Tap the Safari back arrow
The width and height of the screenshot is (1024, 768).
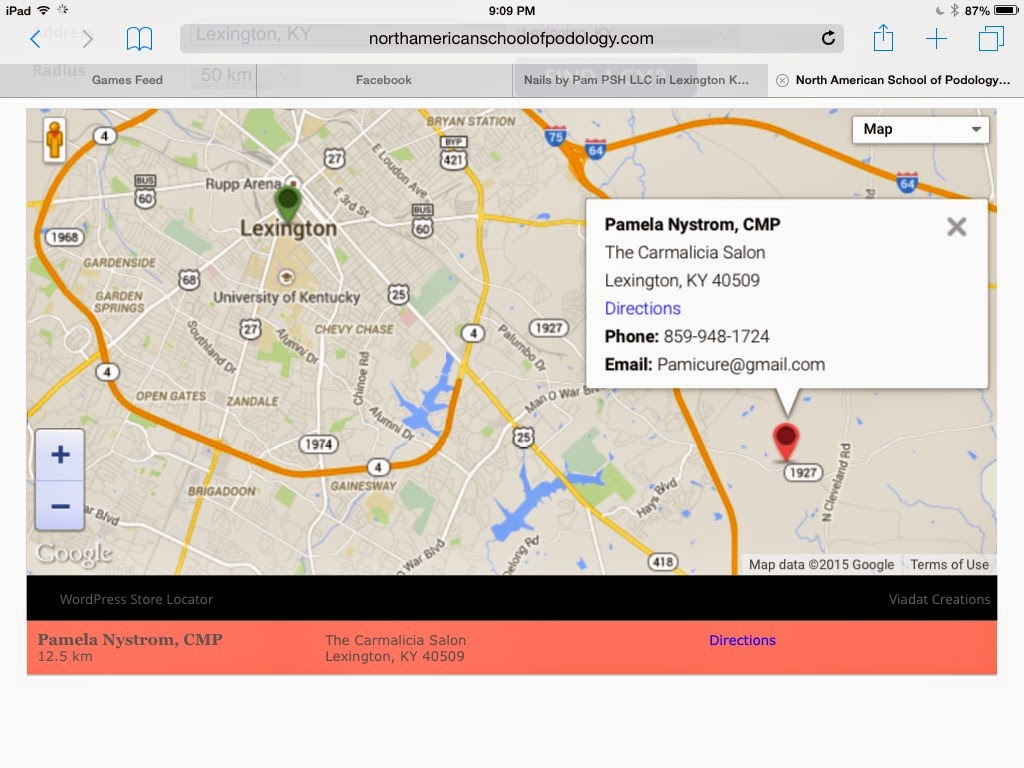click(x=36, y=39)
